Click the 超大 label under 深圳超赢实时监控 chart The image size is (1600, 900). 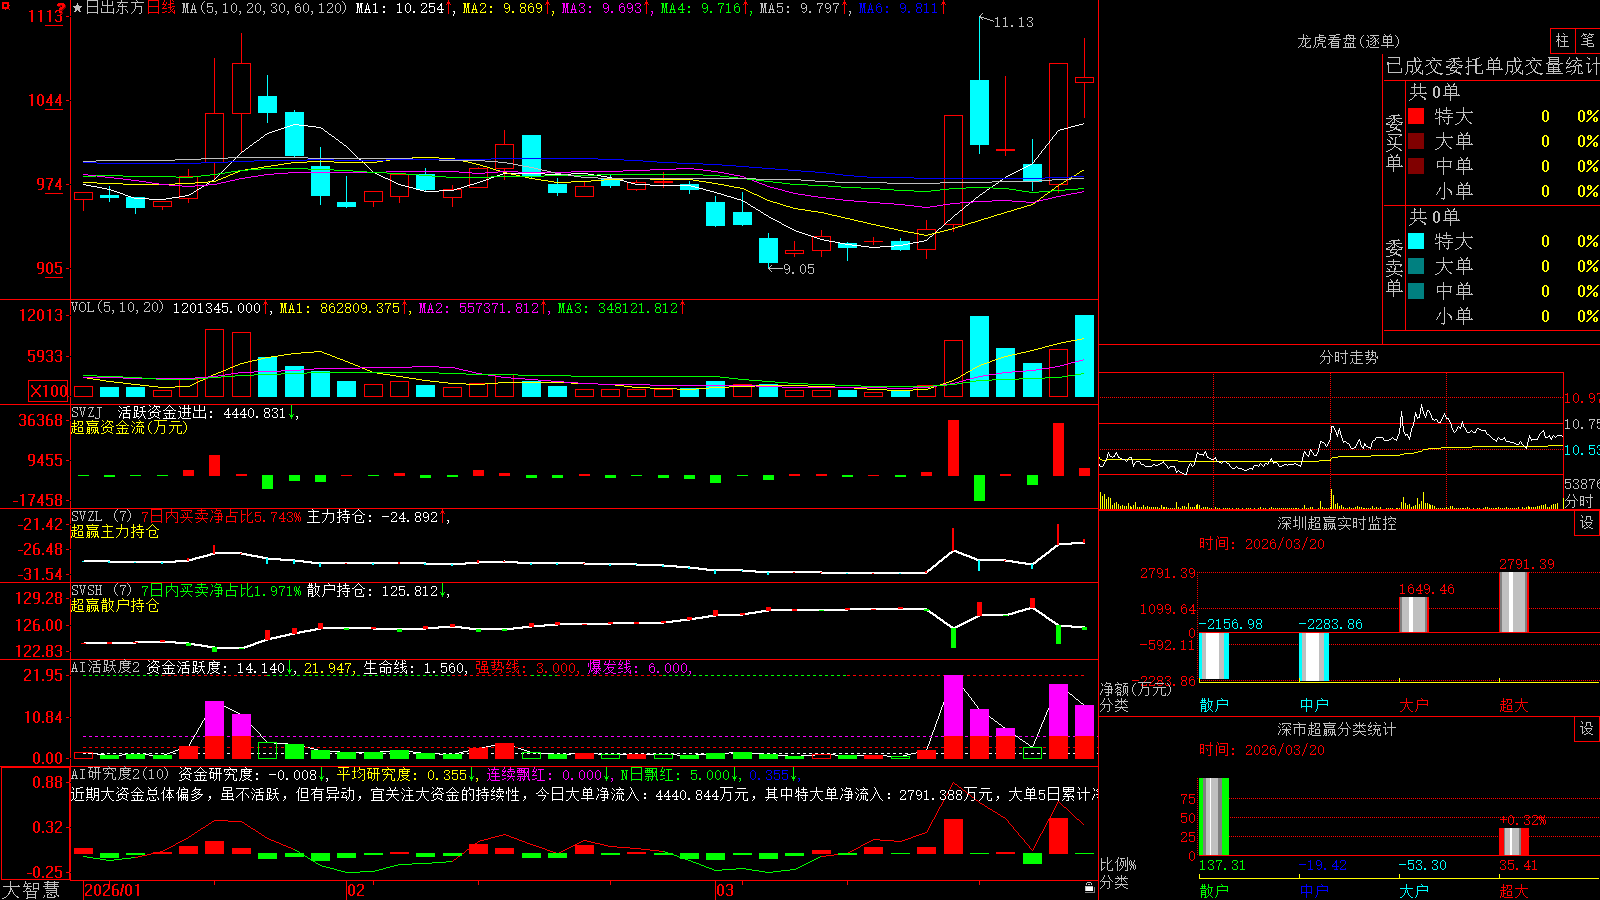pyautogui.click(x=1514, y=705)
